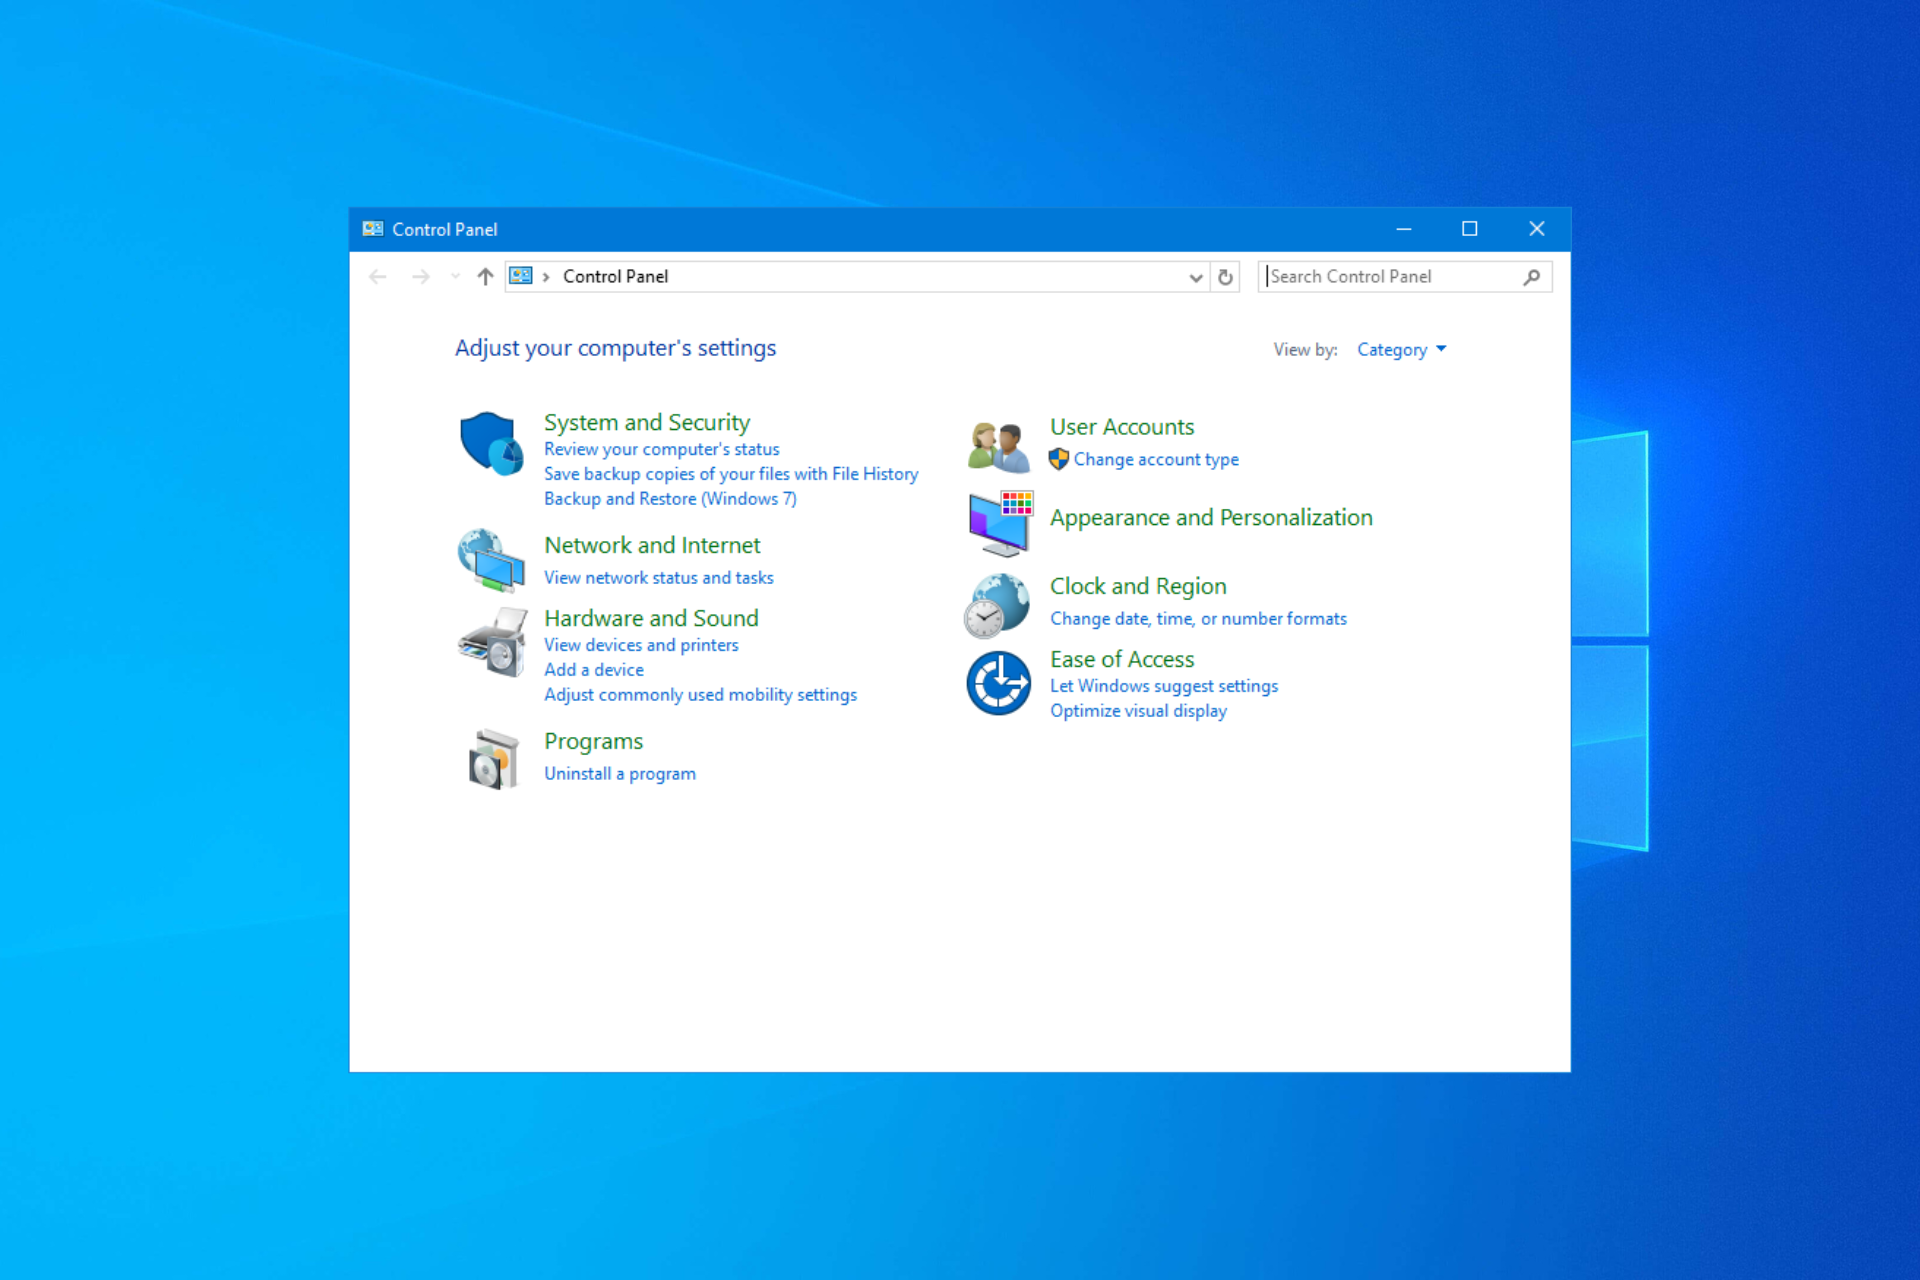This screenshot has width=1920, height=1280.
Task: Click the Control Panel icon in address bar
Action: pyautogui.click(x=521, y=276)
